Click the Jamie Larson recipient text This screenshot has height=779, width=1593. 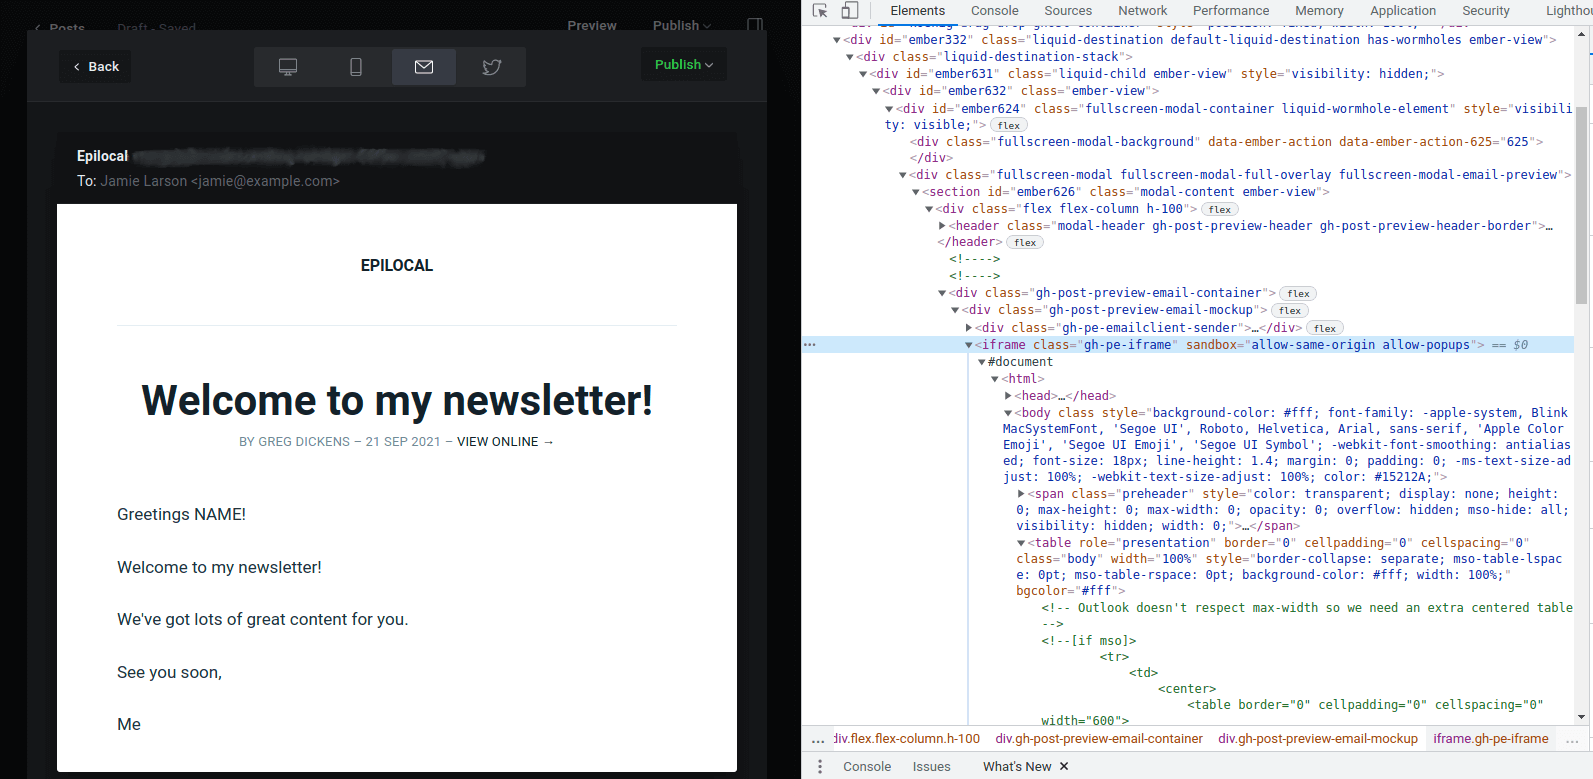point(220,181)
